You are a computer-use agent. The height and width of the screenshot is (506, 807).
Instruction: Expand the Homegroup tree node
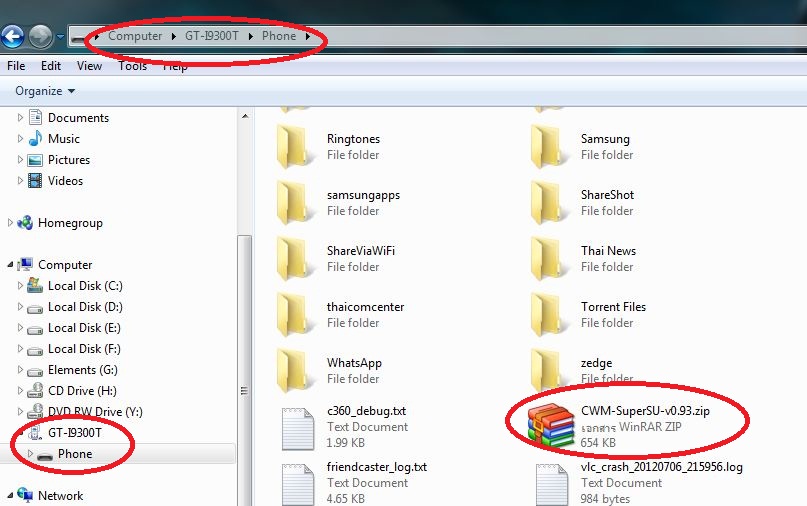(10, 223)
